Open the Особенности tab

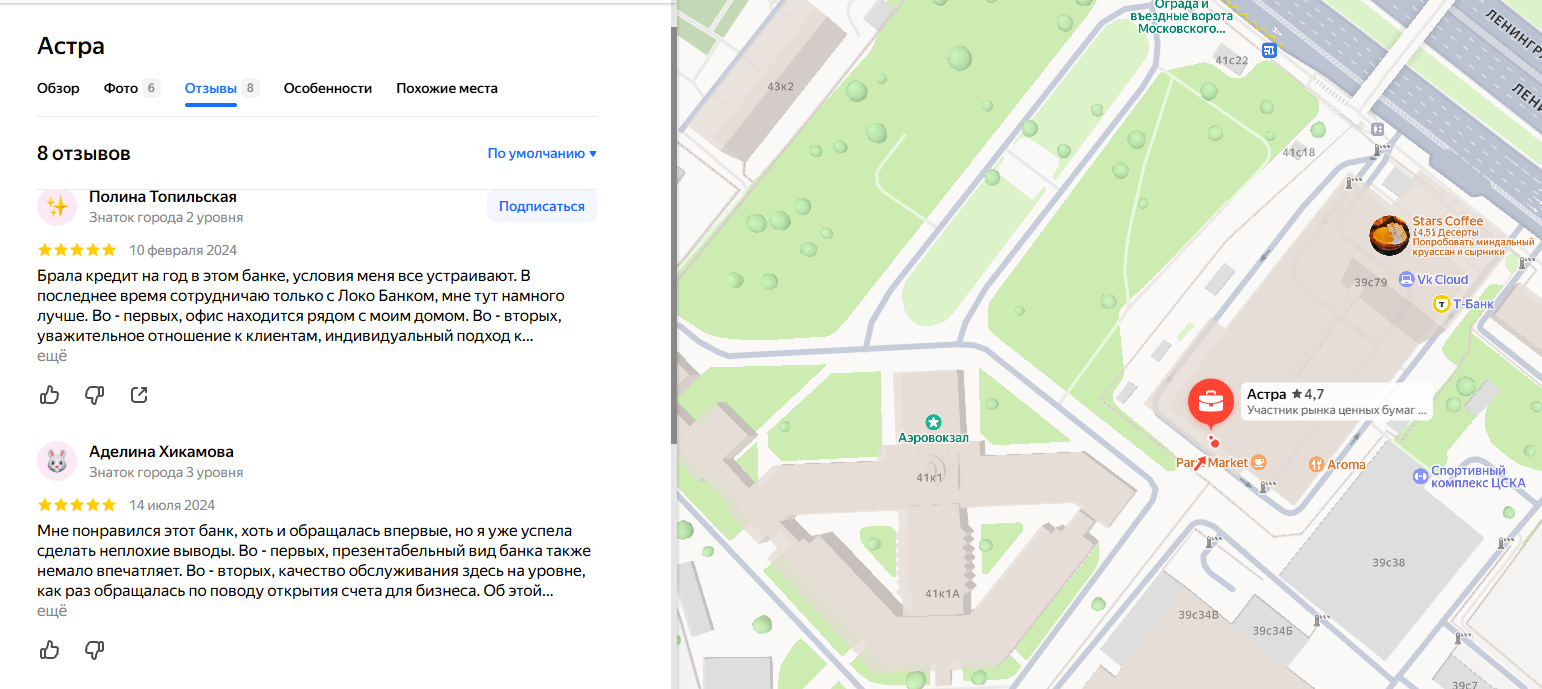click(x=328, y=88)
